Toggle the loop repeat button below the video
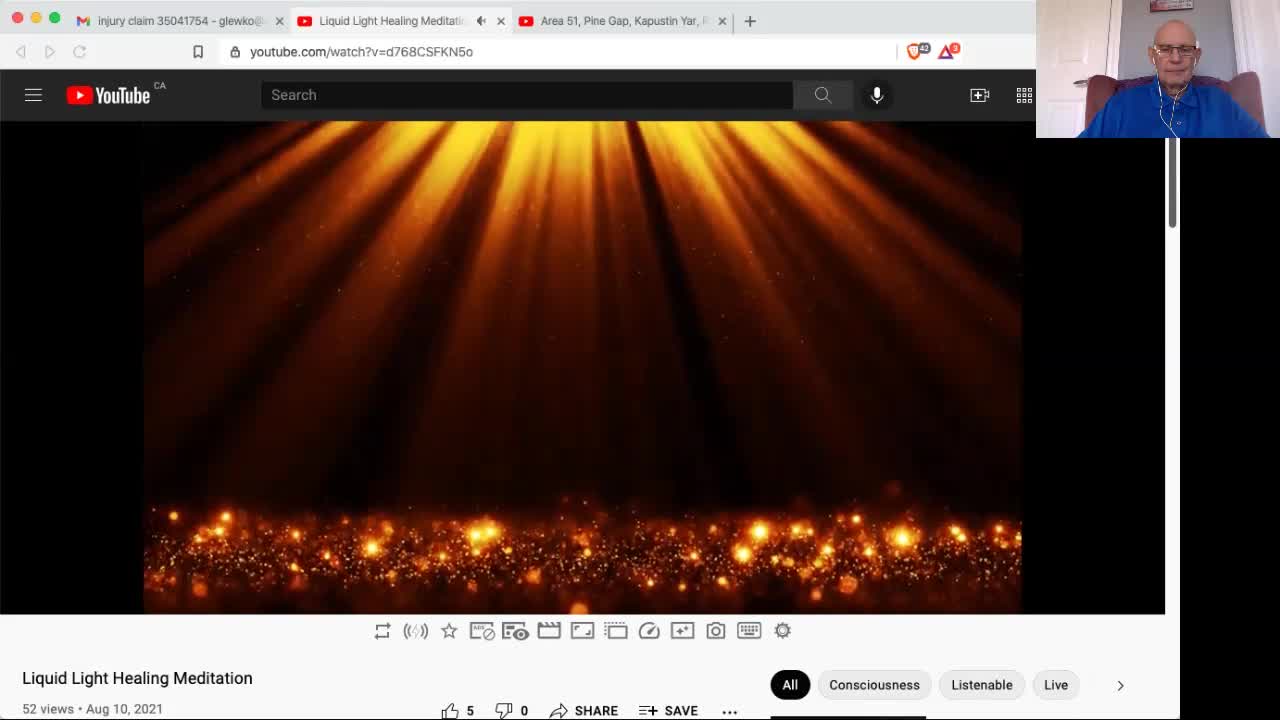The height and width of the screenshot is (720, 1280). (x=382, y=631)
